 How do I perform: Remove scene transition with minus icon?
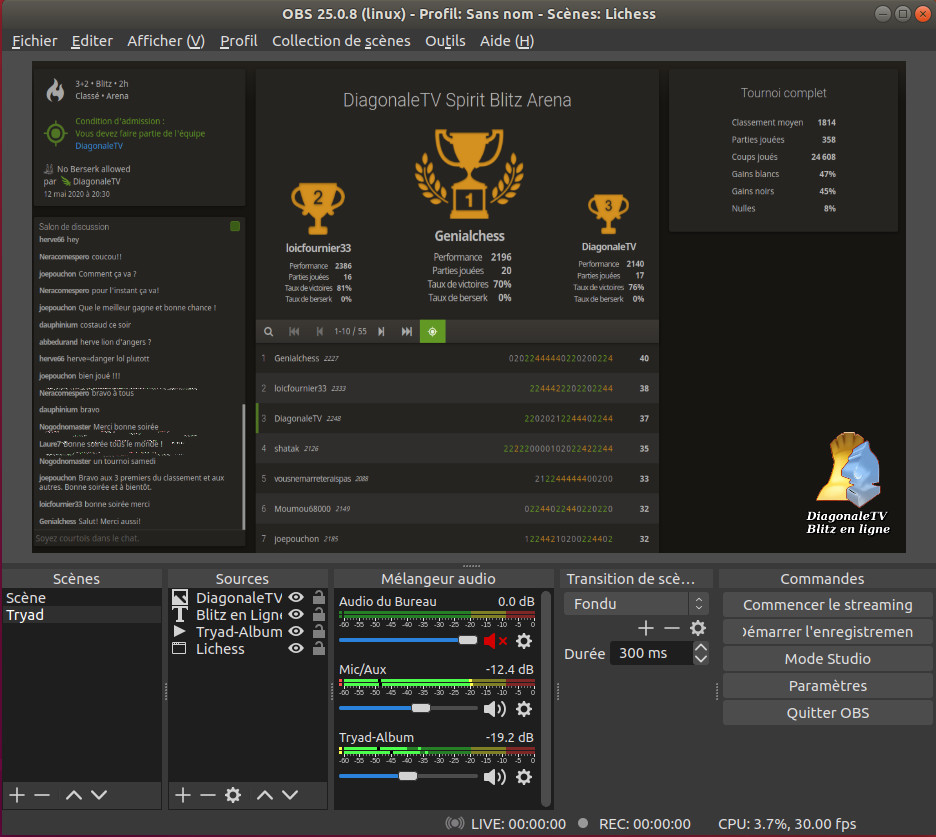tap(672, 628)
